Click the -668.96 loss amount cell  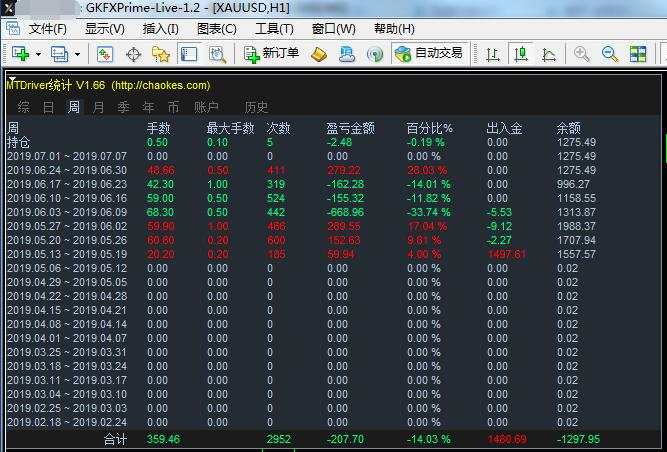[347, 212]
